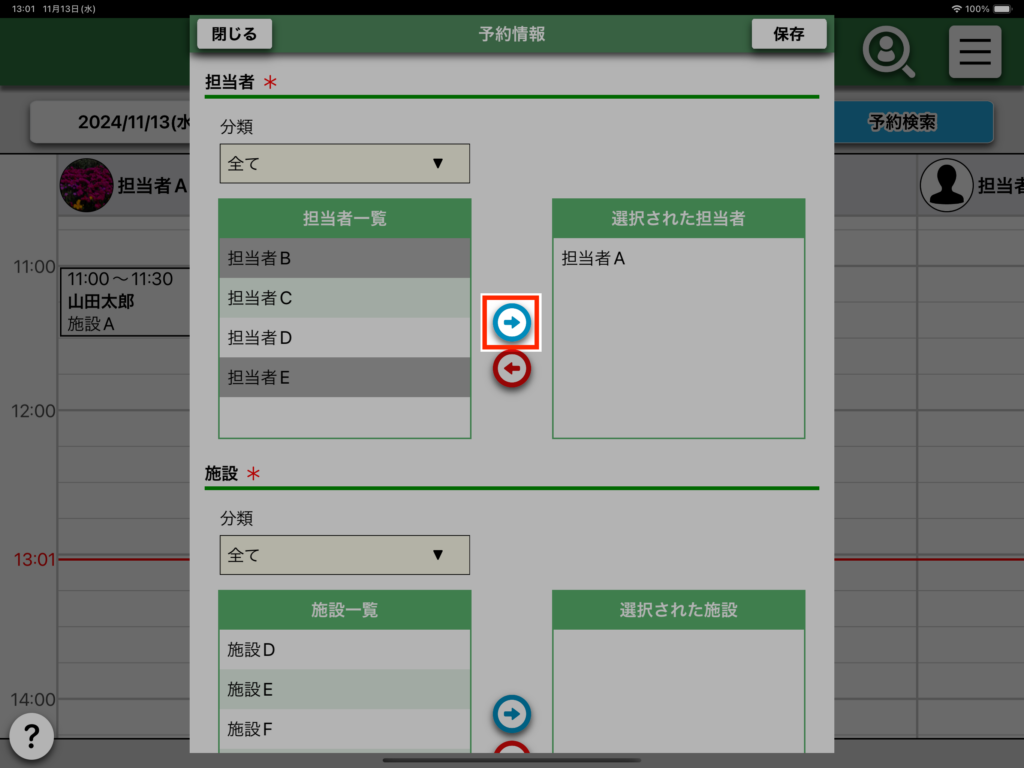Select 担当者E in staff list

point(344,378)
